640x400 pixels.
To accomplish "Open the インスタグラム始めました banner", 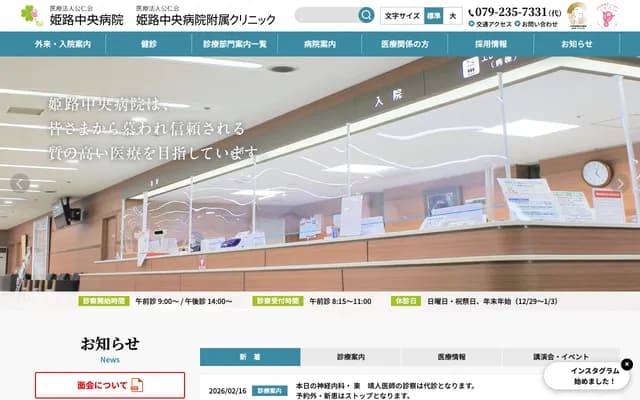I will pyautogui.click(x=588, y=376).
